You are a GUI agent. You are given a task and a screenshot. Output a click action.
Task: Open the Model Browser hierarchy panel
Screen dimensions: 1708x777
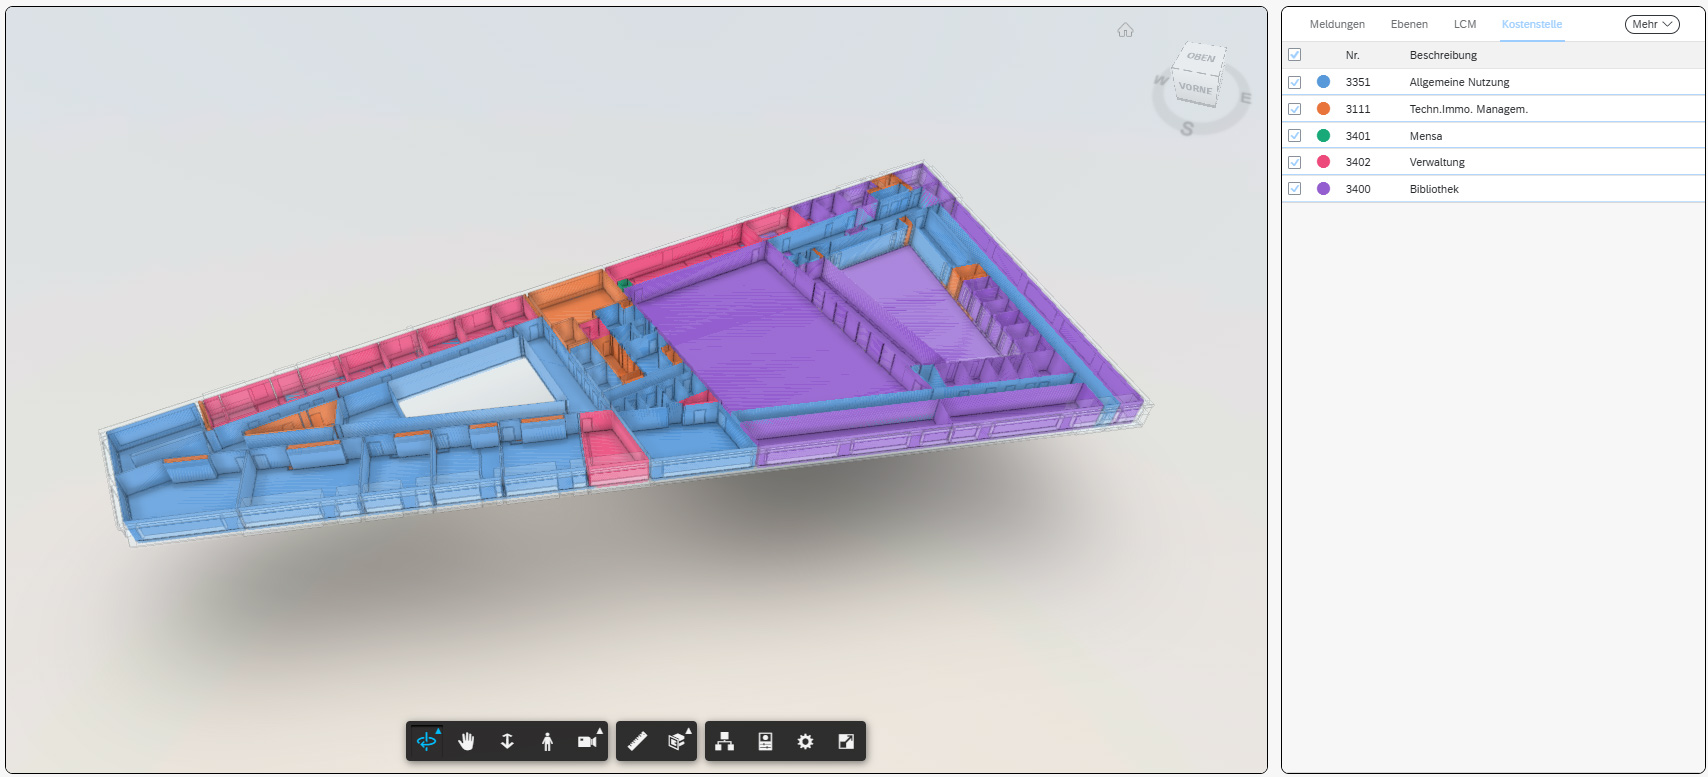(x=725, y=742)
